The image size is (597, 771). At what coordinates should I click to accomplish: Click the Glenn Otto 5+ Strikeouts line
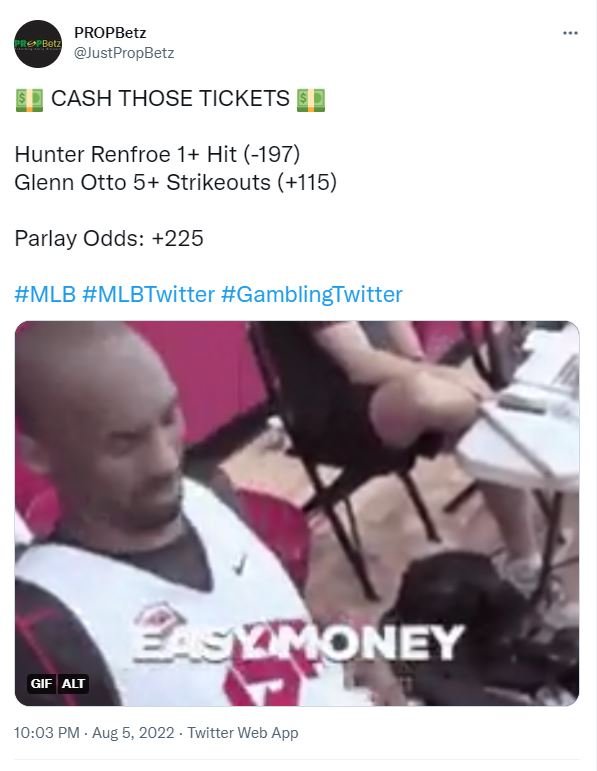click(x=176, y=182)
